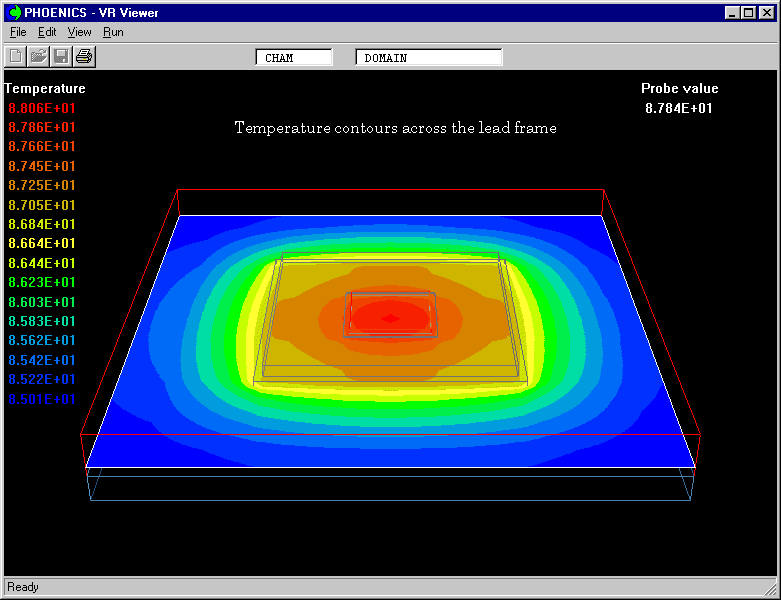Click the Temperature legend heading

point(45,89)
